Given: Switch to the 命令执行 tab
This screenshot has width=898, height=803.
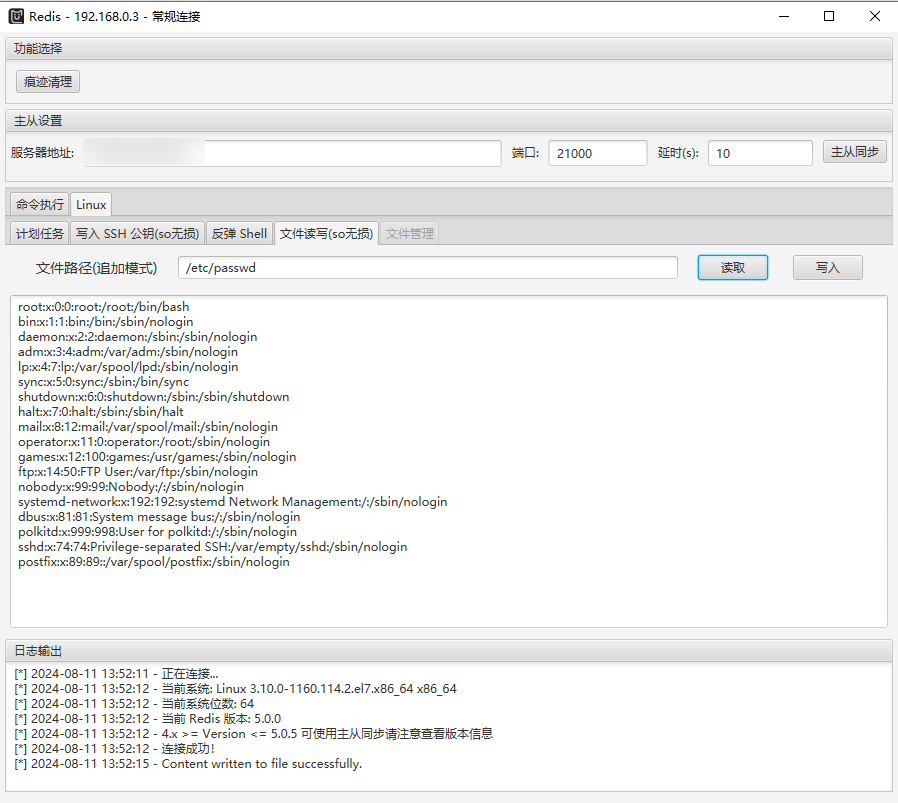Looking at the screenshot, I should pyautogui.click(x=40, y=204).
